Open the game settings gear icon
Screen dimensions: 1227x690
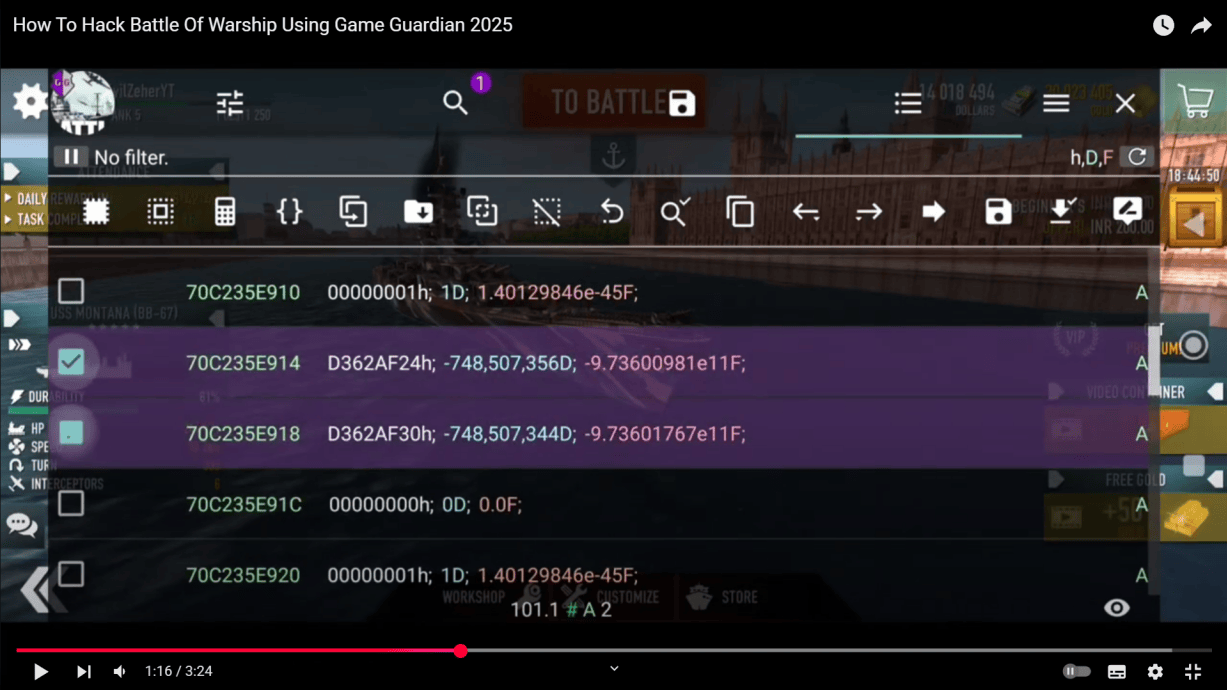(x=29, y=100)
